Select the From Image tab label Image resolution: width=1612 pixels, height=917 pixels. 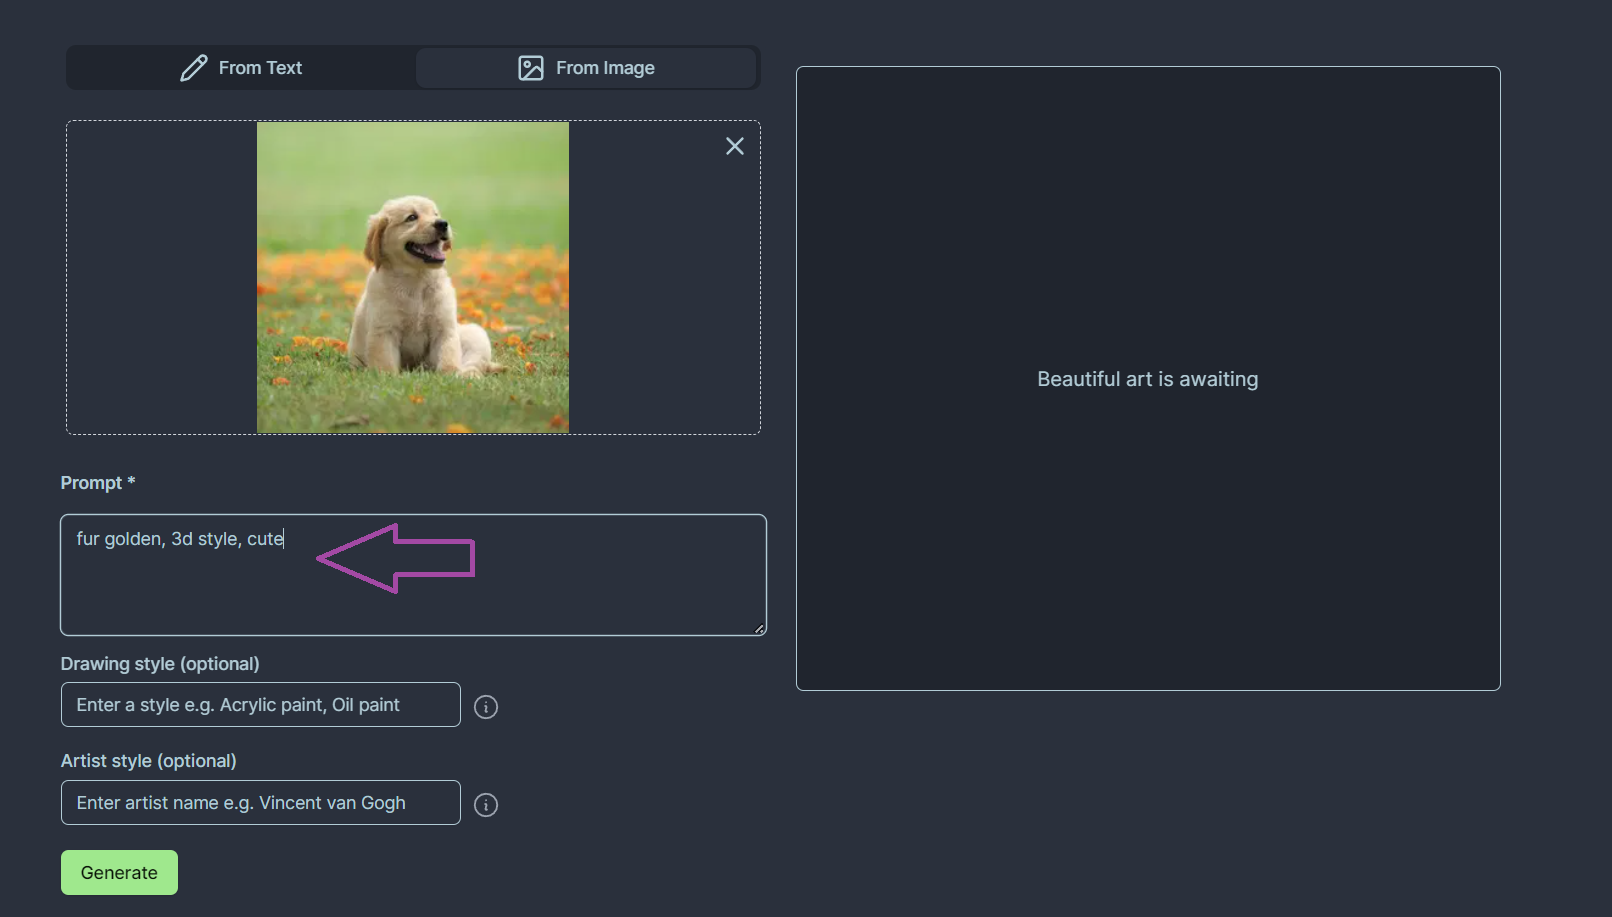[605, 68]
